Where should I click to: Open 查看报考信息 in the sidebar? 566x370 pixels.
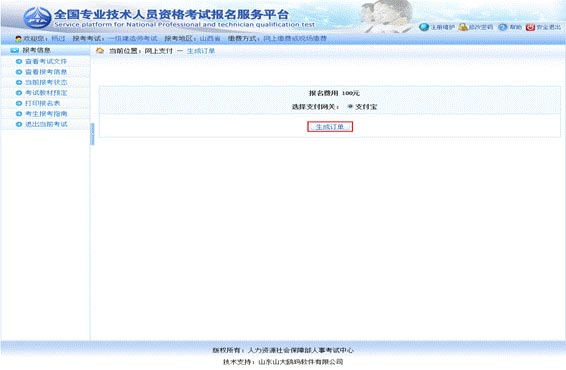pyautogui.click(x=46, y=72)
